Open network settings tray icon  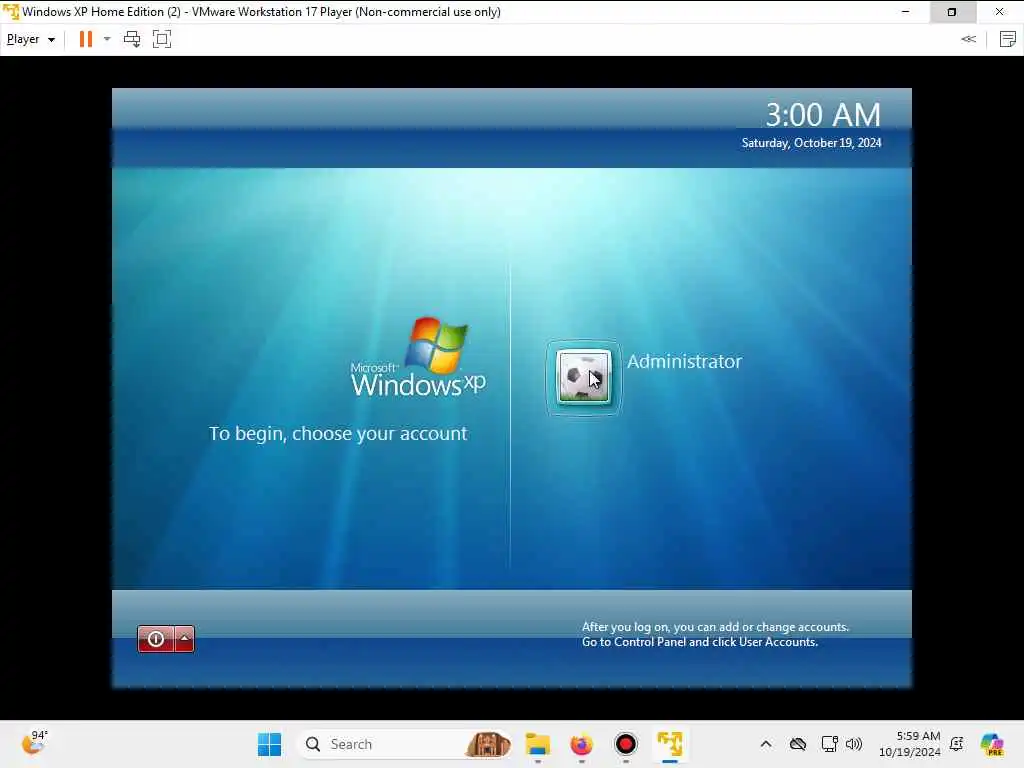click(829, 744)
